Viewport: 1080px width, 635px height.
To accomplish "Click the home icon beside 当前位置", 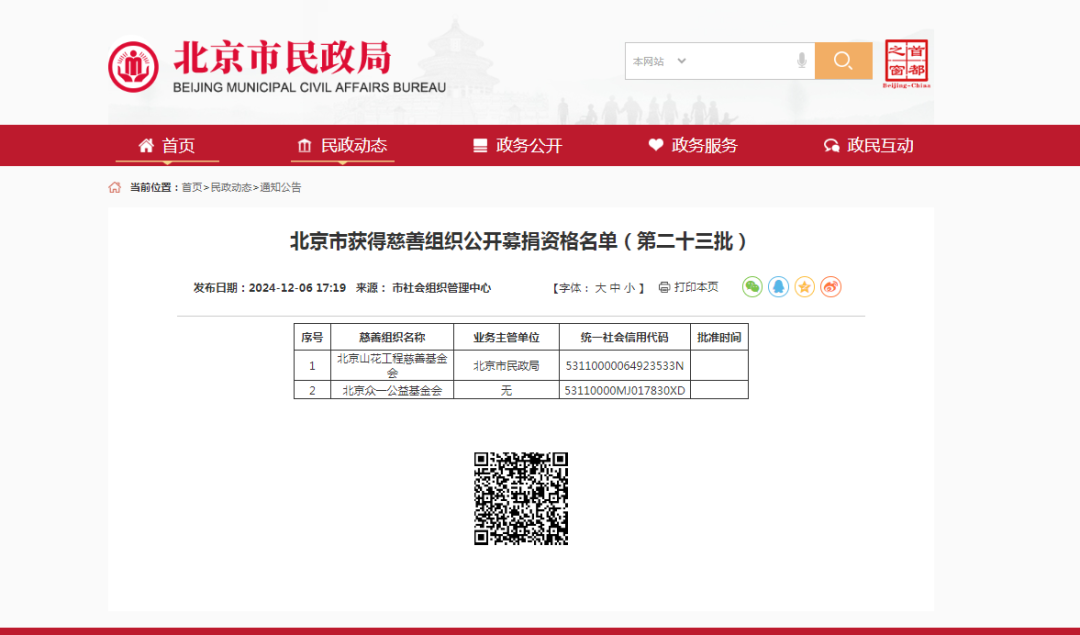I will point(114,187).
